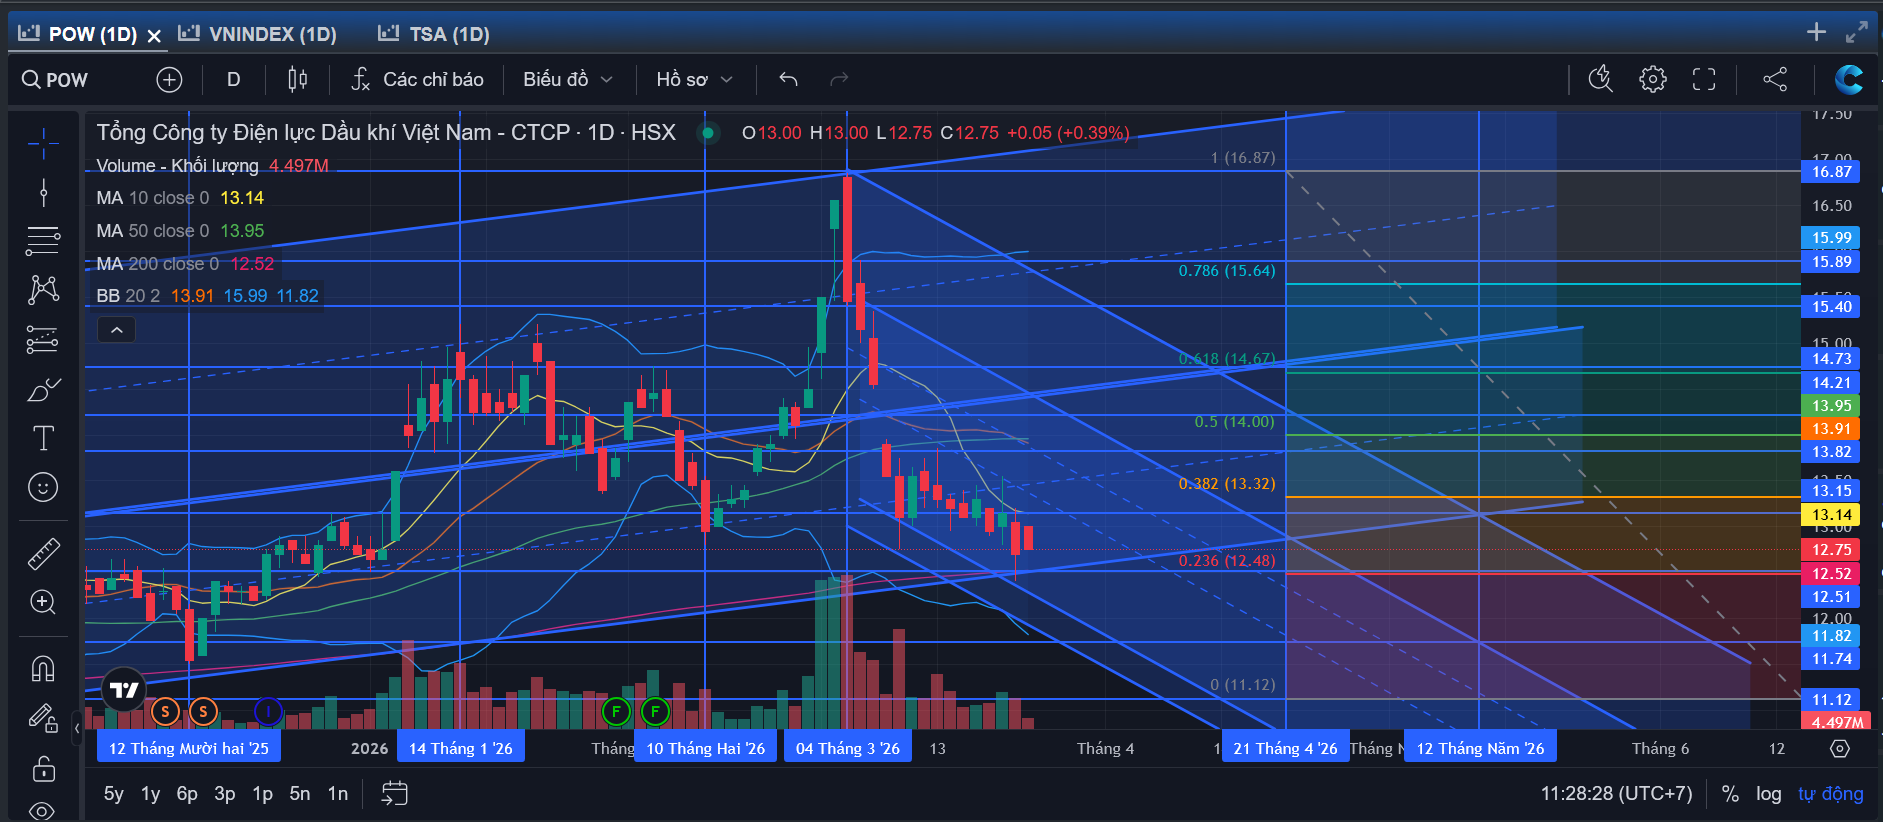
Task: Open the go to date calendar
Action: click(395, 794)
